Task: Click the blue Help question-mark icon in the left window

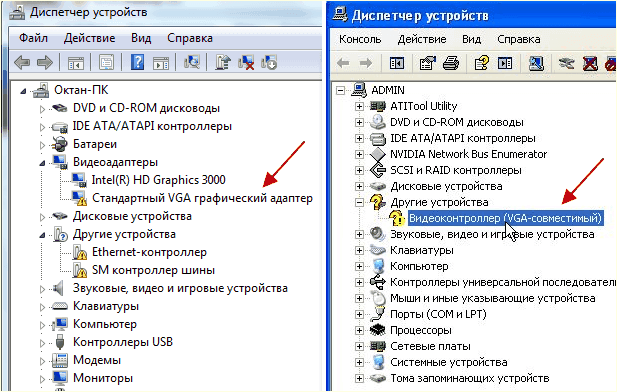Action: [x=137, y=62]
